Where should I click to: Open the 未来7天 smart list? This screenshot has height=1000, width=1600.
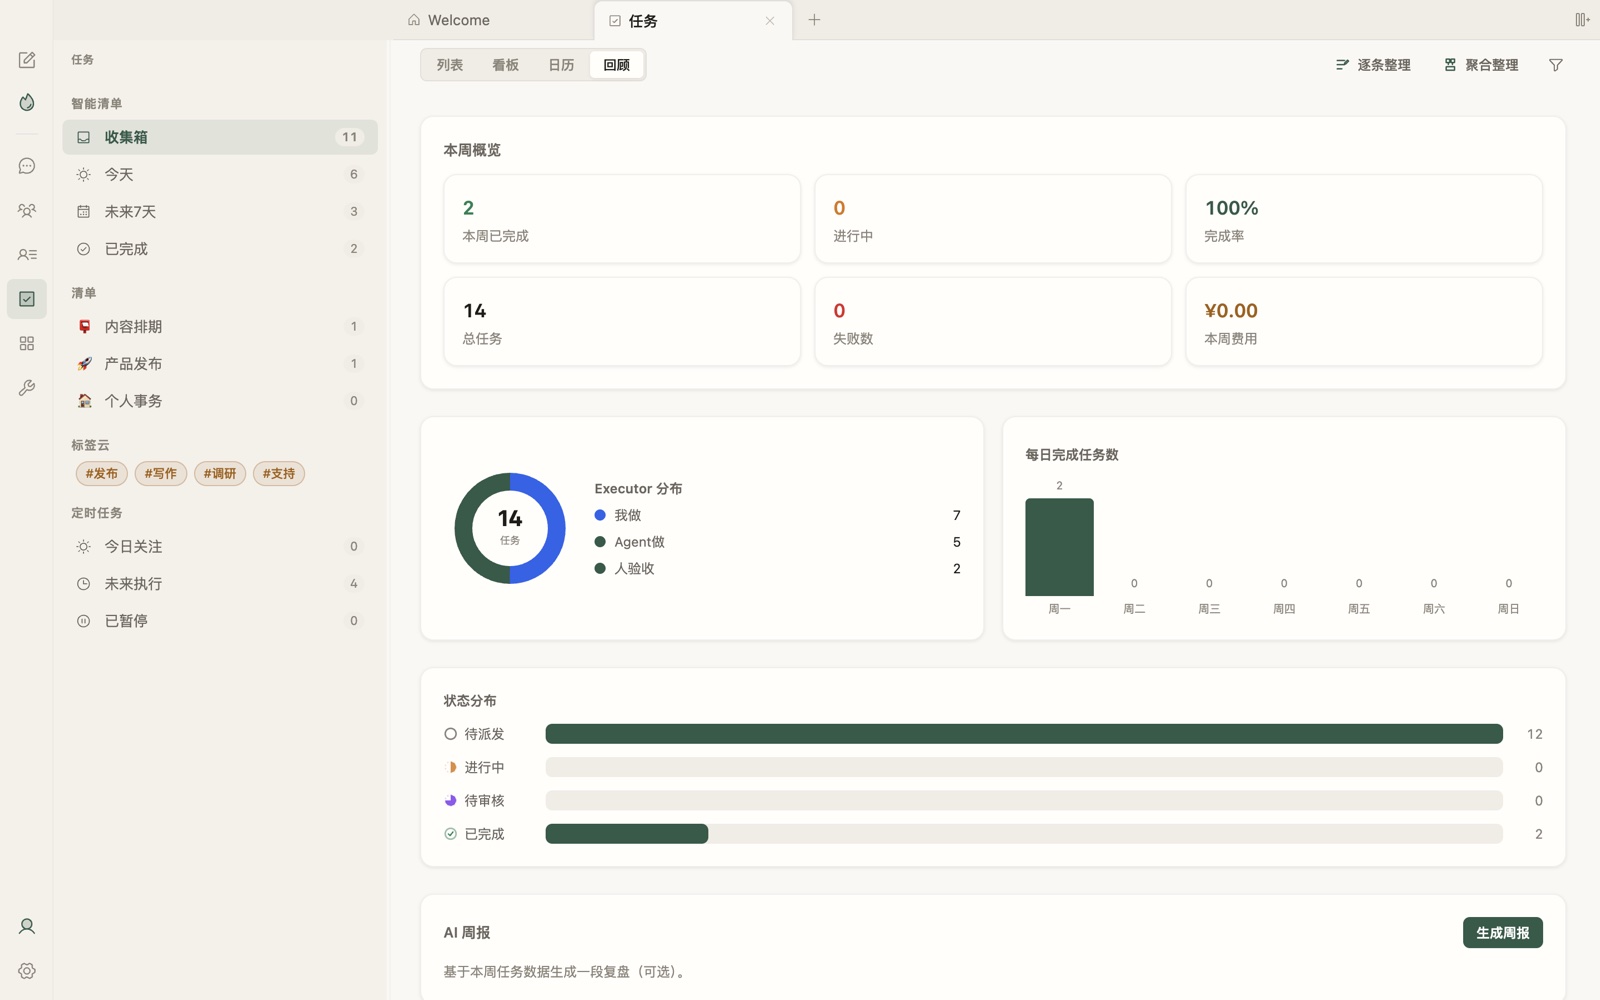[x=220, y=212]
